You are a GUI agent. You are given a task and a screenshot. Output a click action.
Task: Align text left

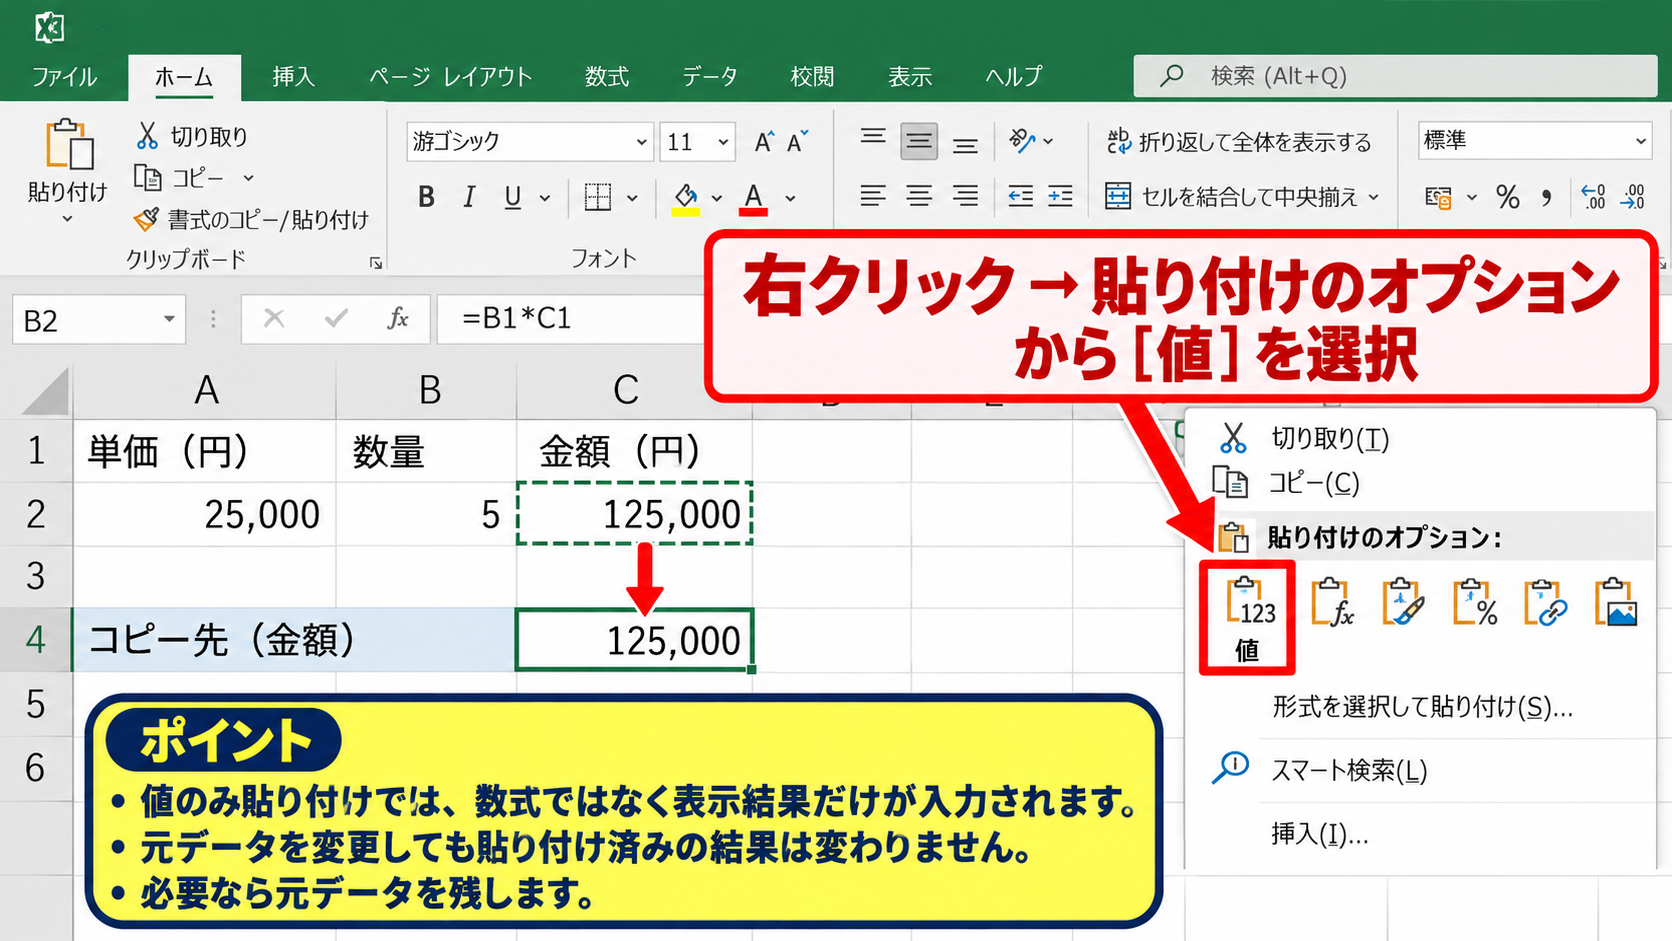click(873, 197)
